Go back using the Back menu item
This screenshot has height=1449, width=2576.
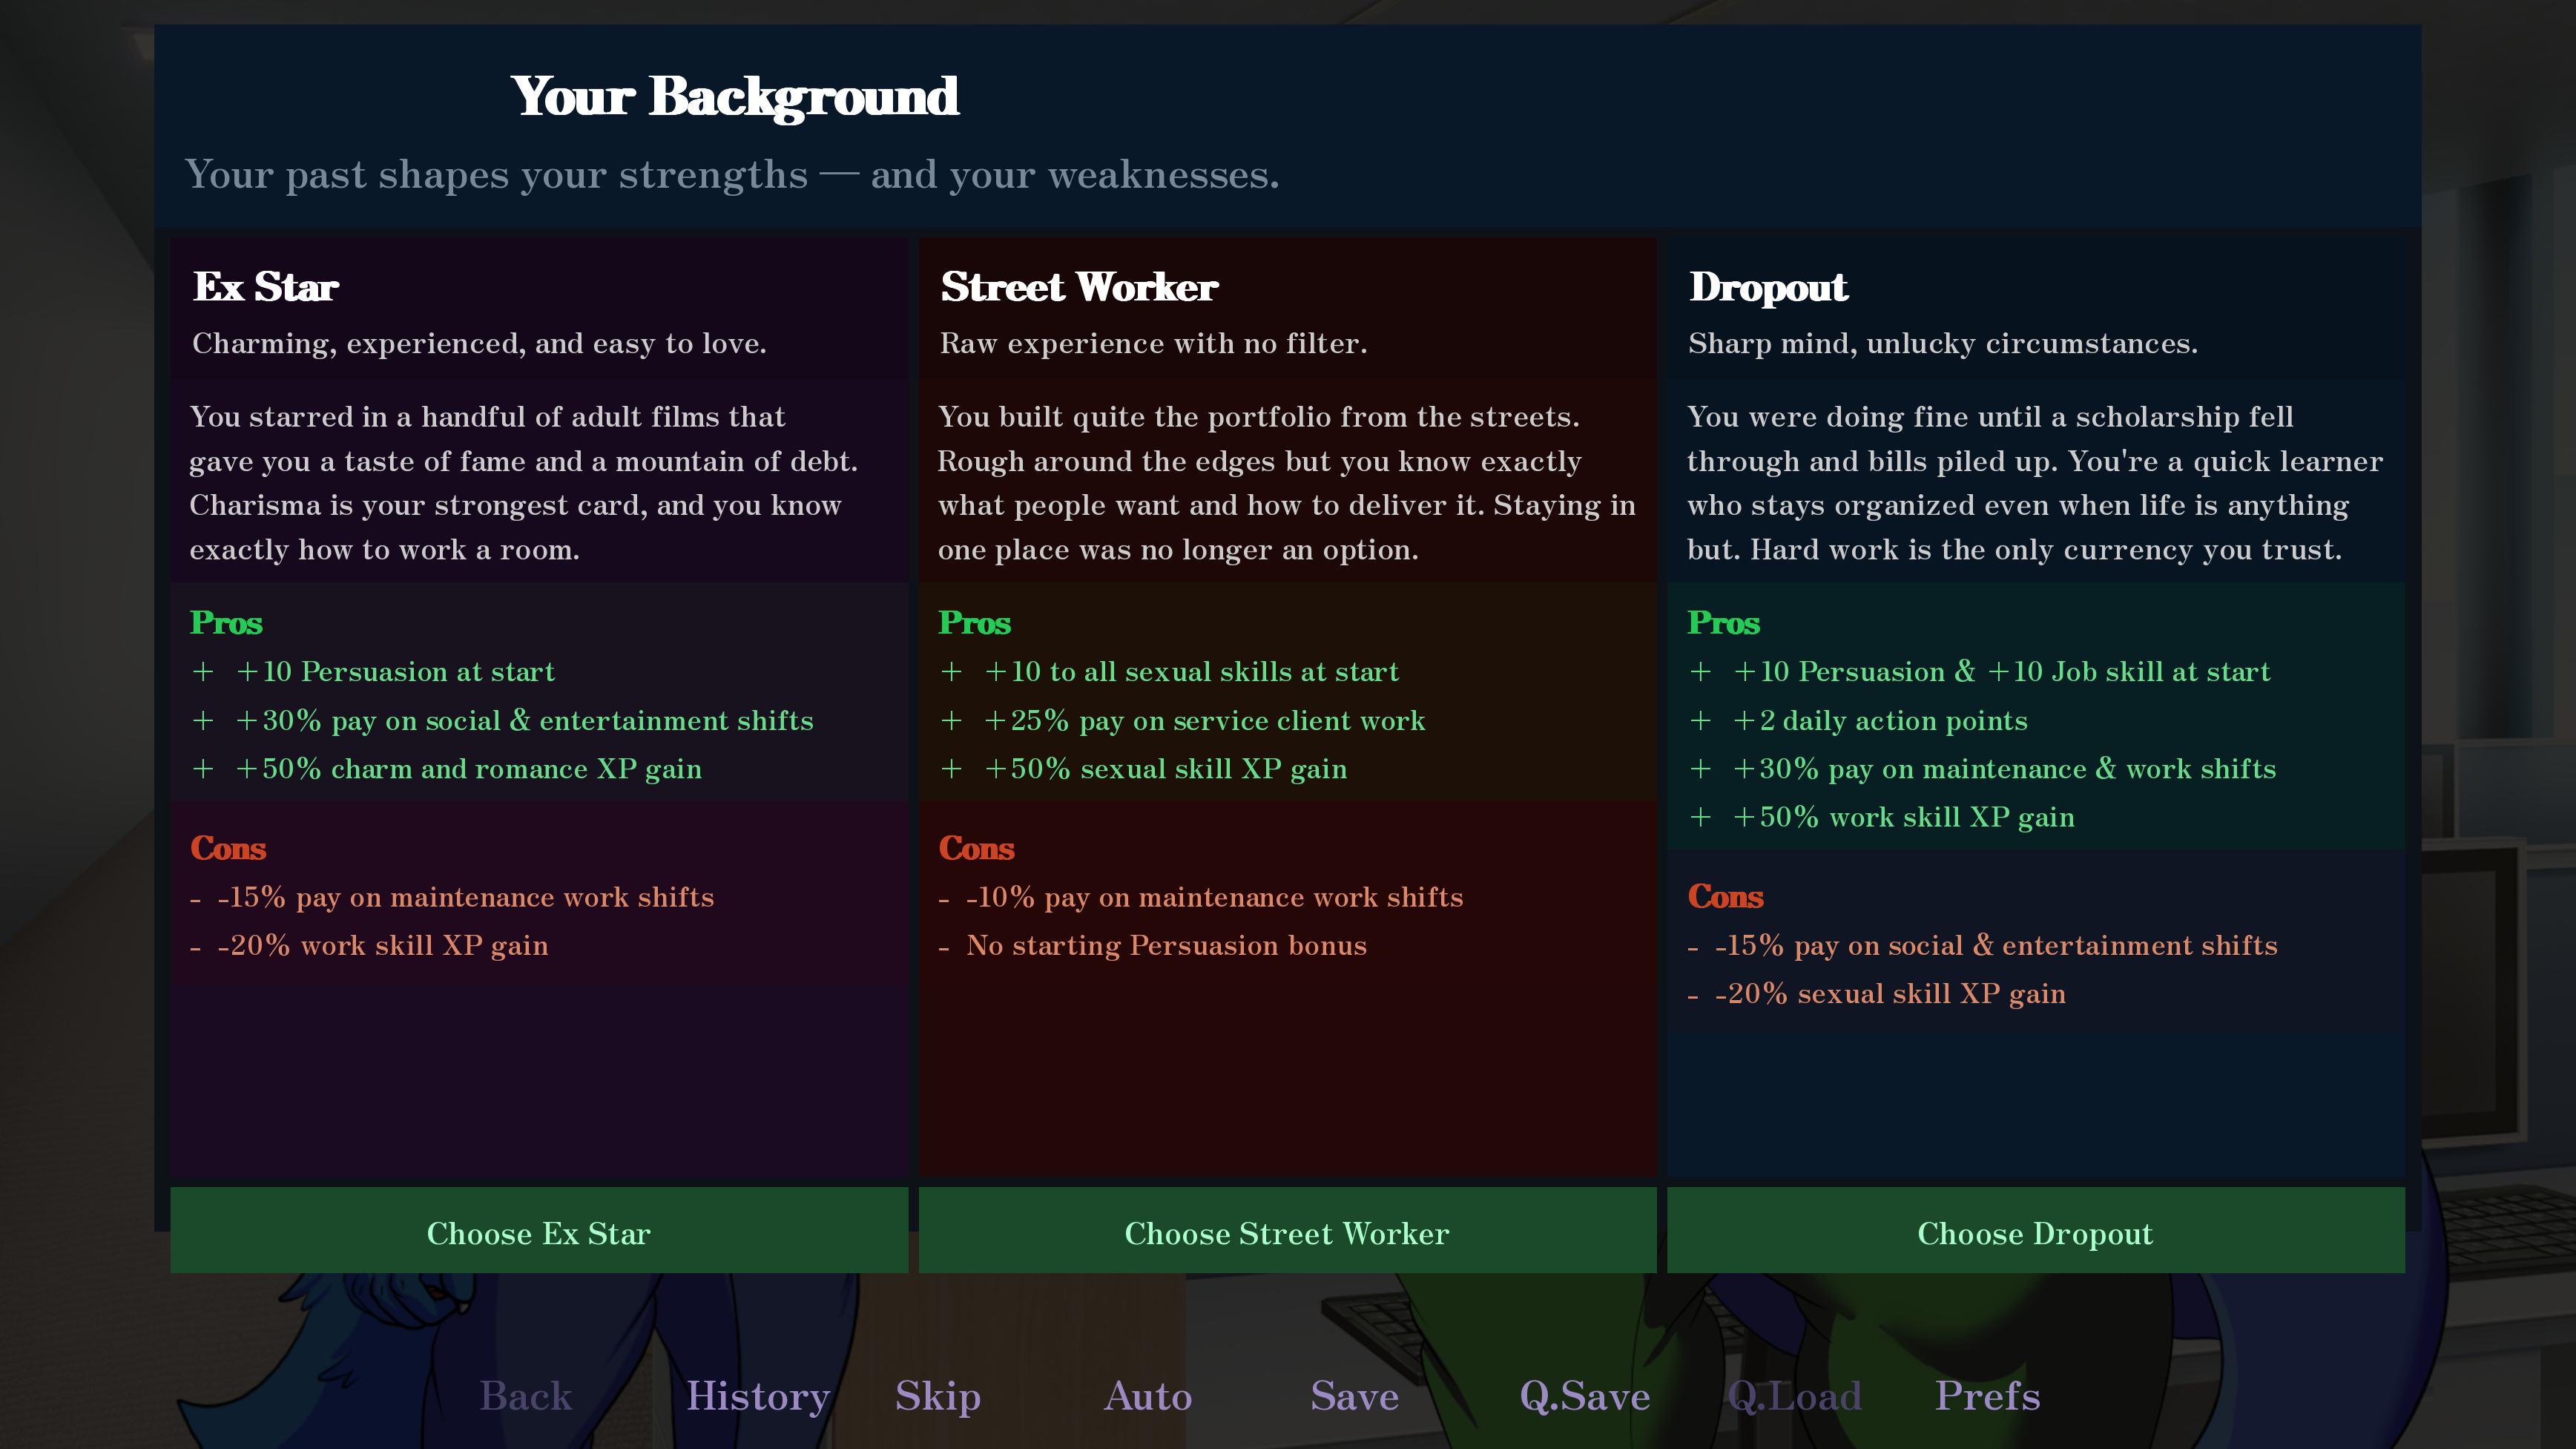click(x=526, y=1395)
